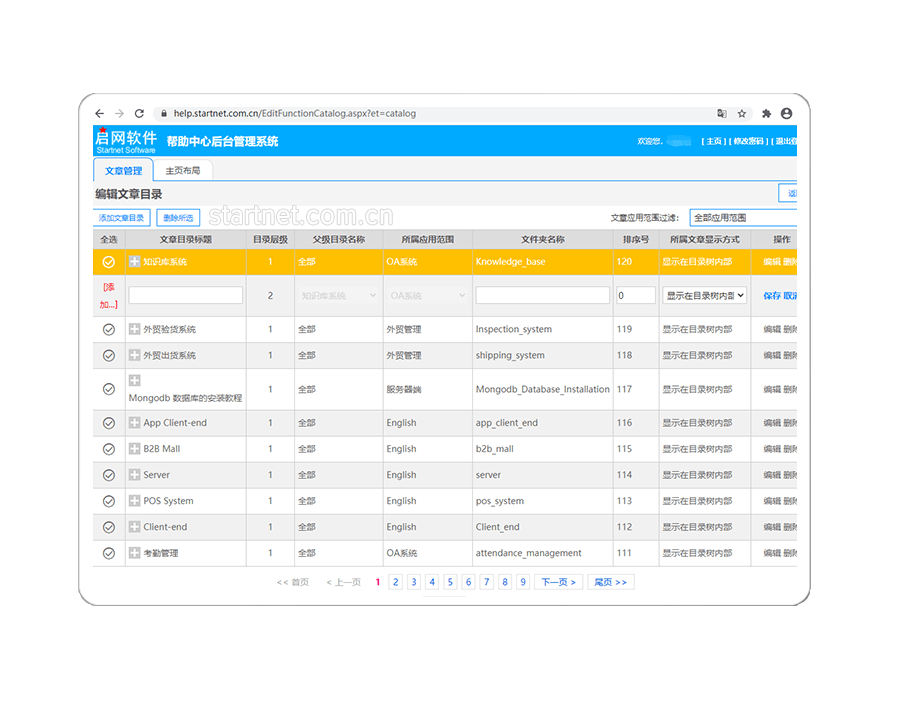Toggle the checkbox on the 知识库系统 row

109,262
